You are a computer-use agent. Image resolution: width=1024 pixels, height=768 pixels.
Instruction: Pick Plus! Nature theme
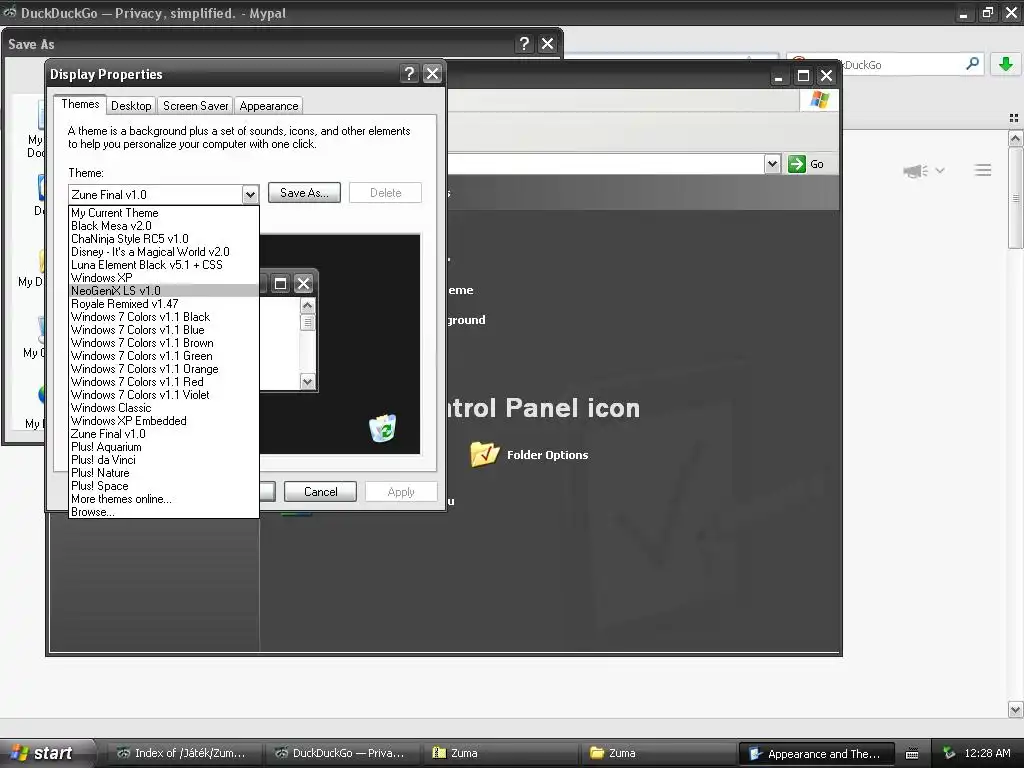tap(163, 473)
